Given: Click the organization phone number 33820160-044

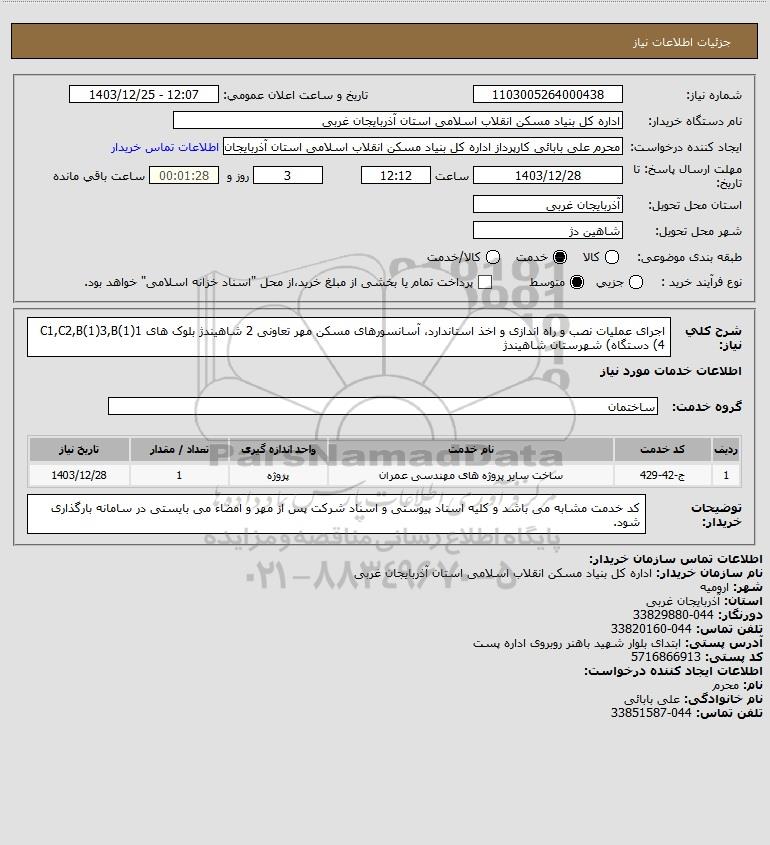Looking at the screenshot, I should [651, 629].
